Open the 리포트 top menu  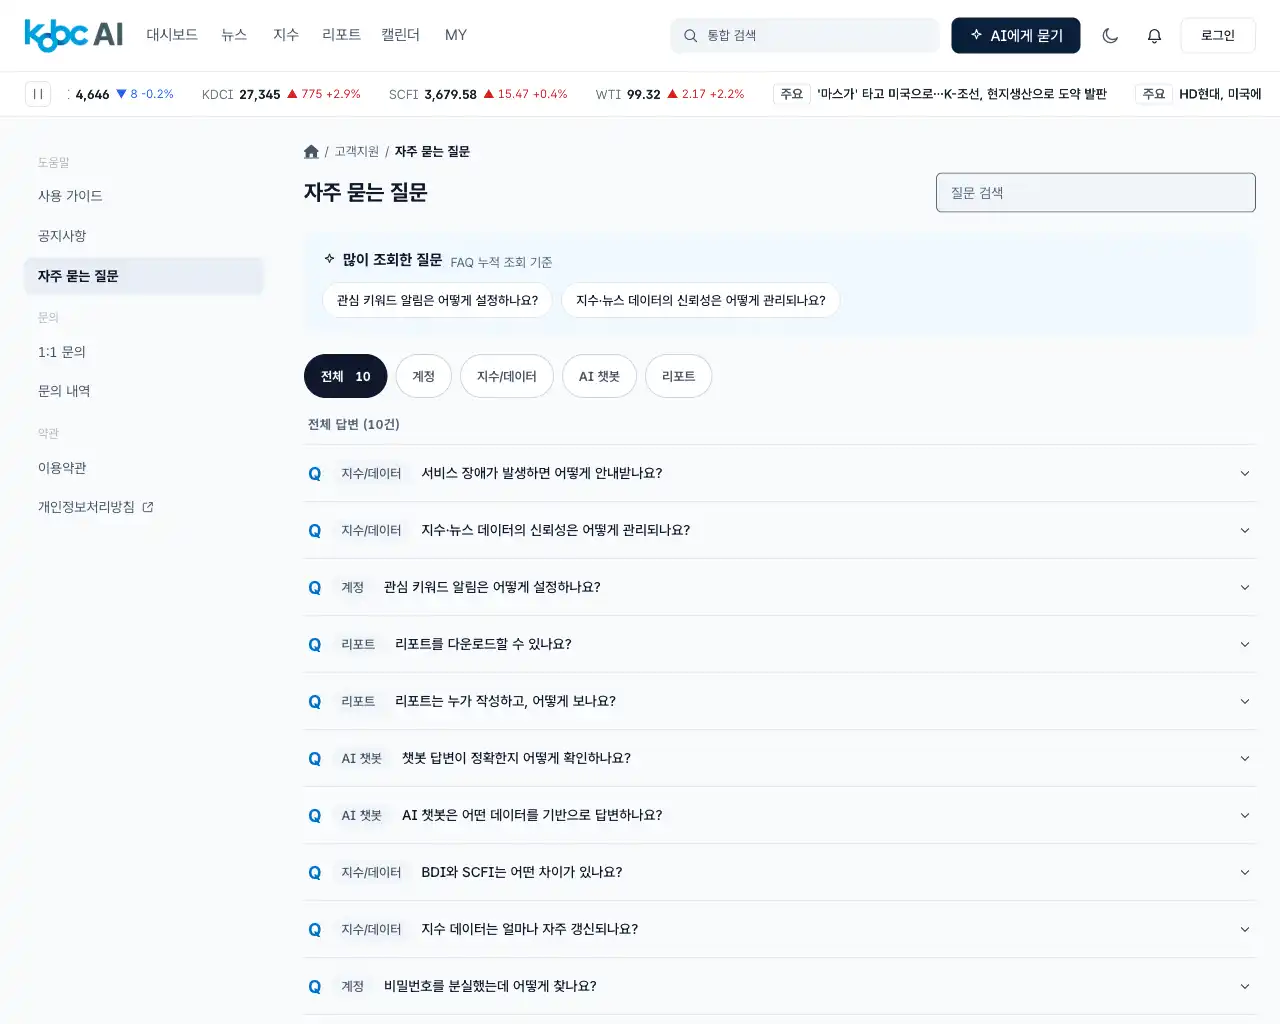pos(341,35)
